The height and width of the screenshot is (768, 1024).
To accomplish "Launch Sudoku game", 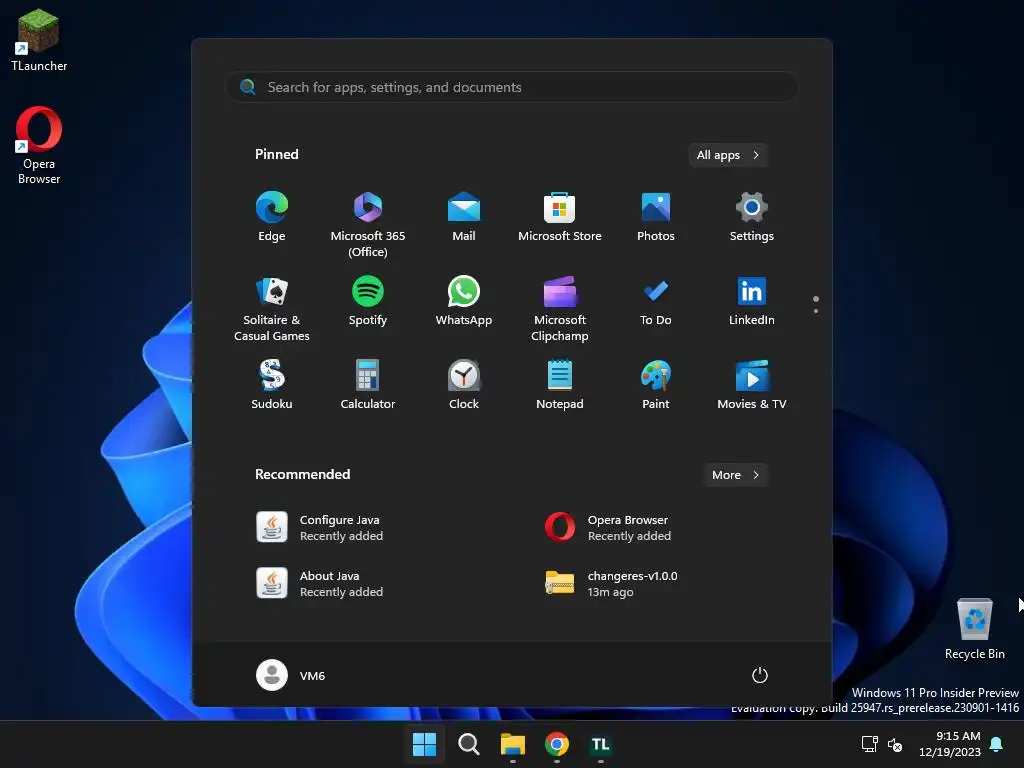I will pyautogui.click(x=272, y=385).
